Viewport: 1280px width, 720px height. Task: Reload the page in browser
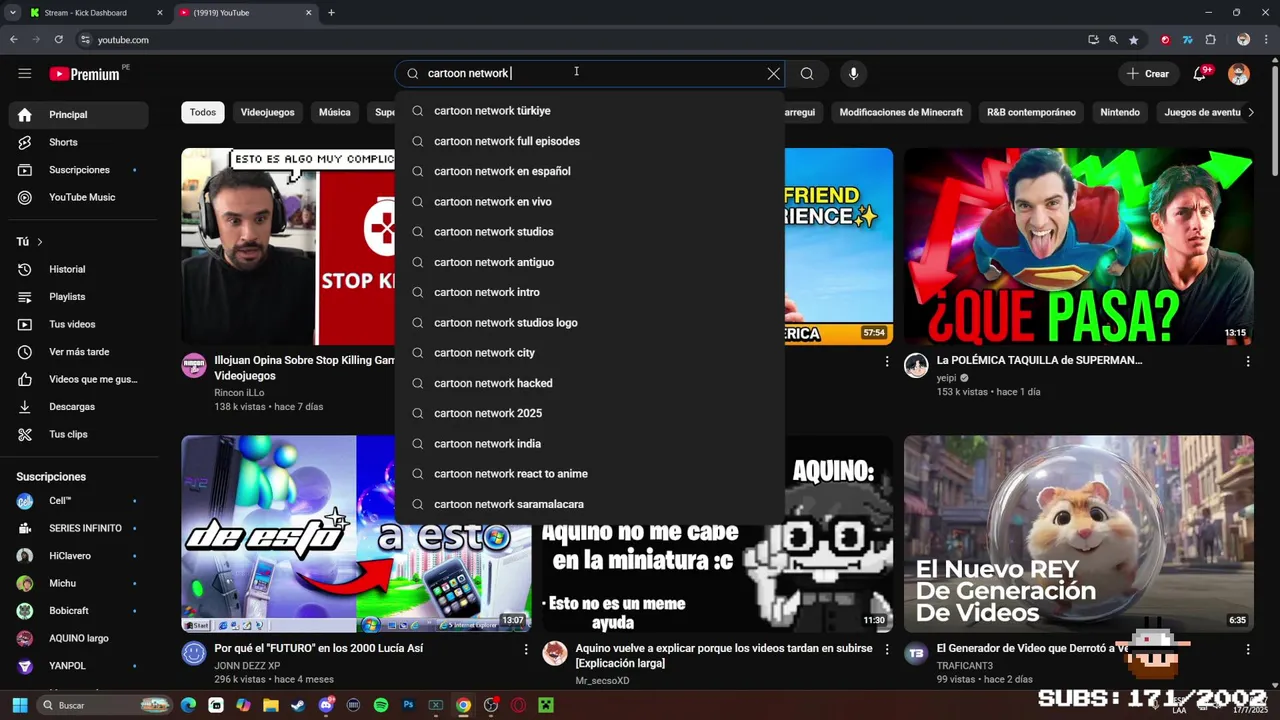(x=58, y=40)
